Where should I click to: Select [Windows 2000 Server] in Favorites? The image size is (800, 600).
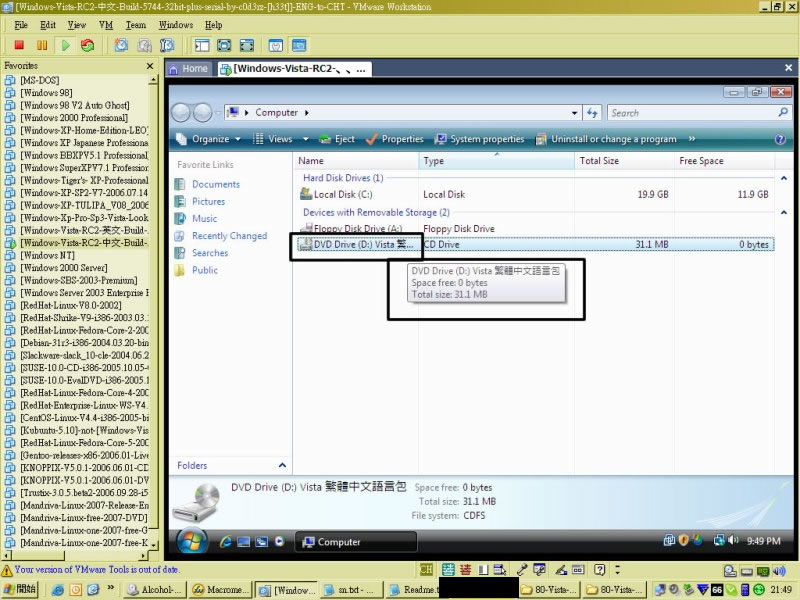[64, 268]
